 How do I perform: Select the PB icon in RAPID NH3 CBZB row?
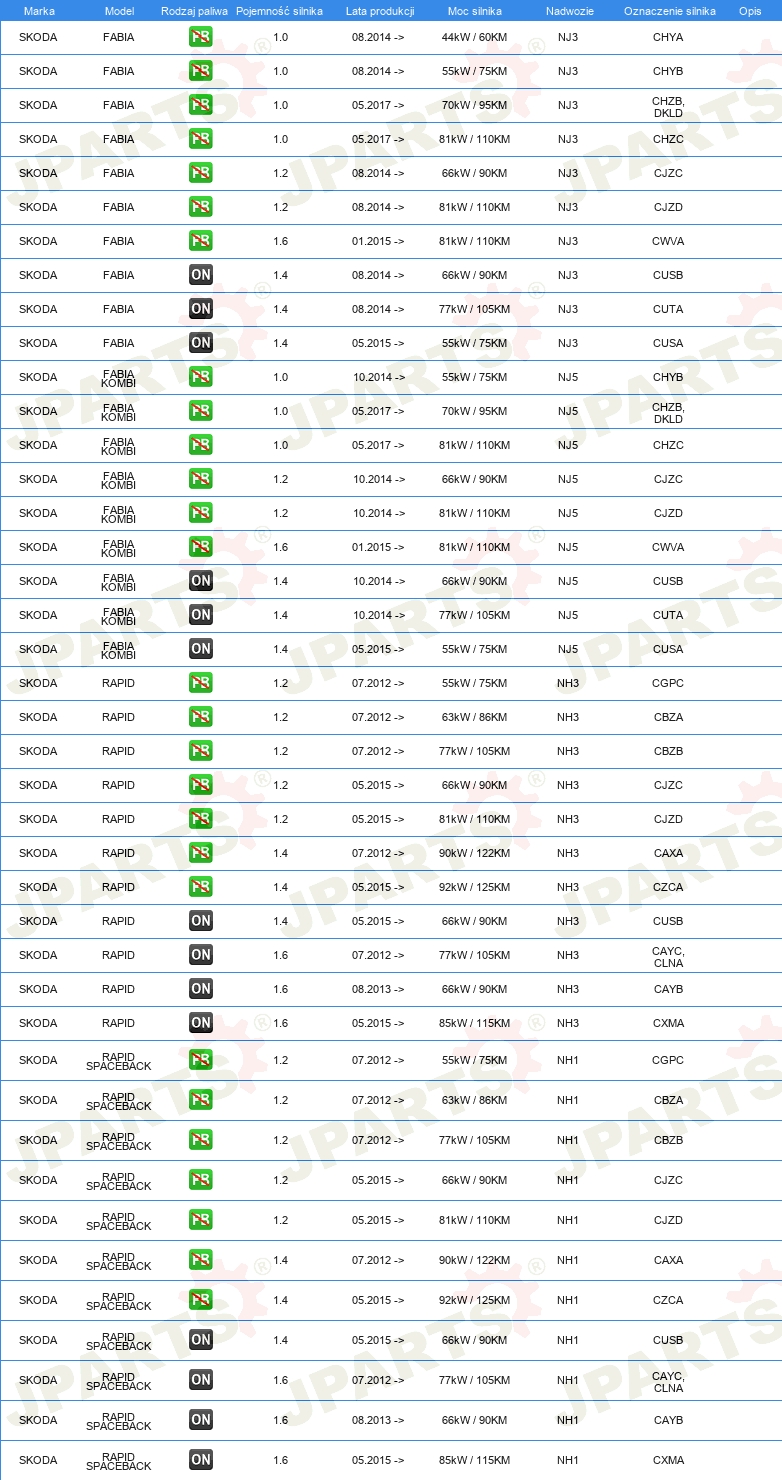pyautogui.click(x=201, y=751)
